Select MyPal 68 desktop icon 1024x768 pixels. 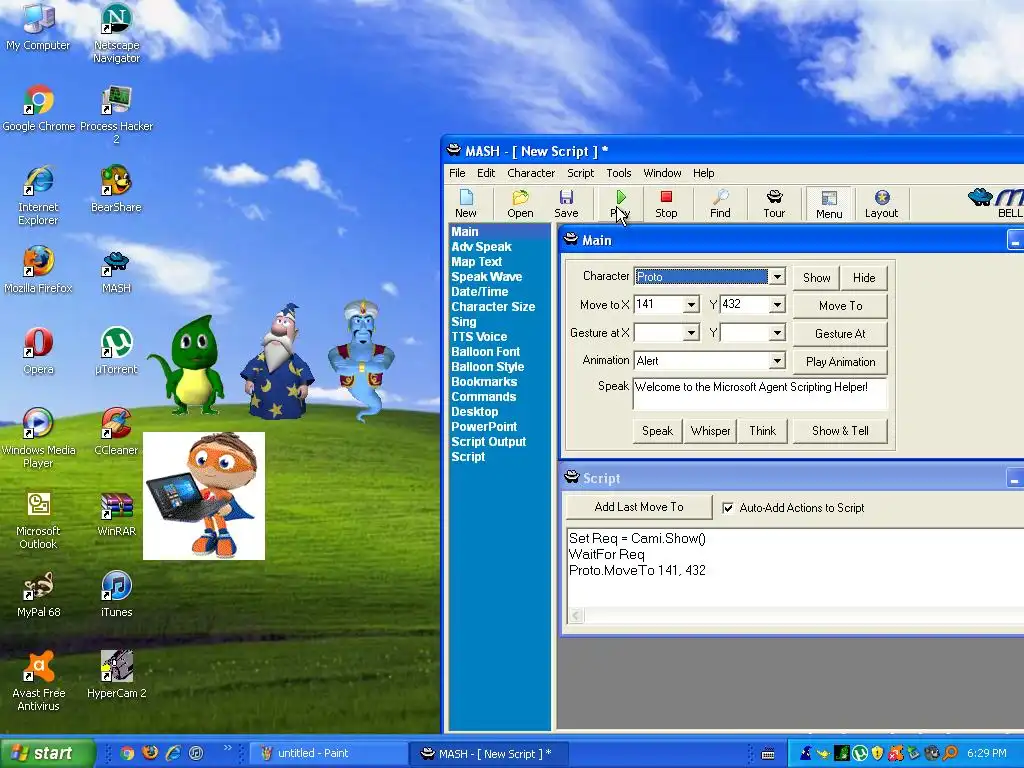pos(38,594)
